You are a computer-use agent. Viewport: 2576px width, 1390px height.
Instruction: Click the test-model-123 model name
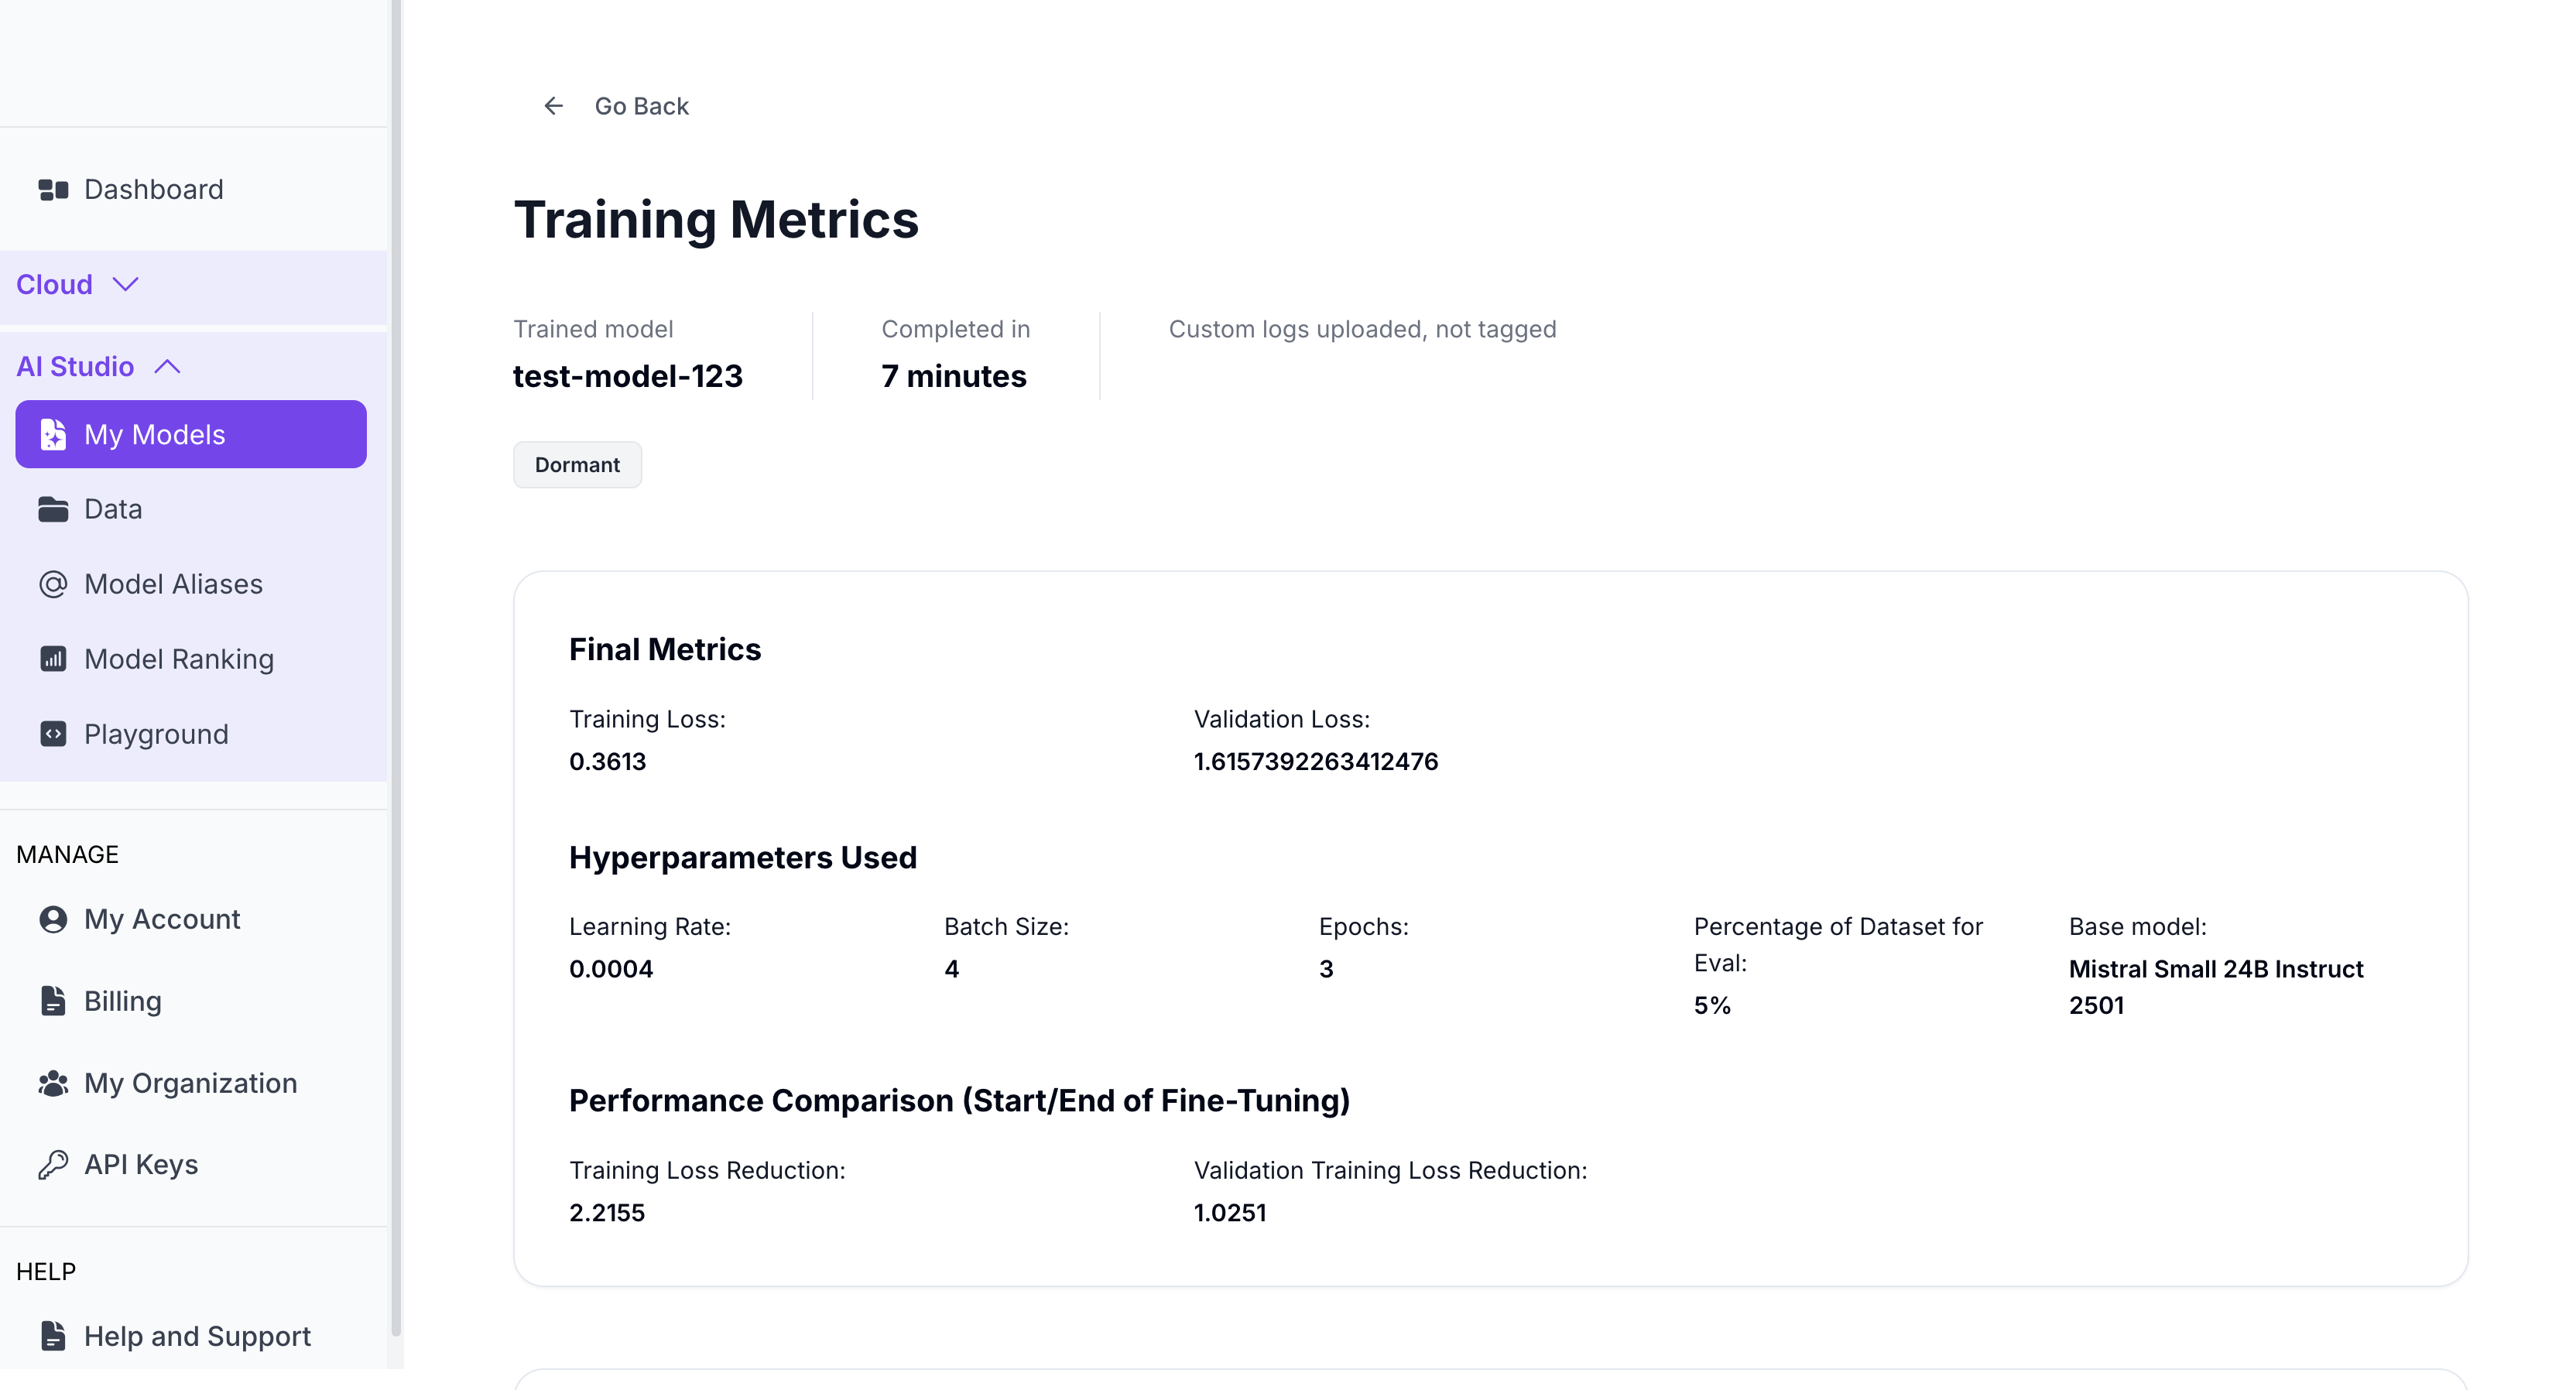[627, 377]
